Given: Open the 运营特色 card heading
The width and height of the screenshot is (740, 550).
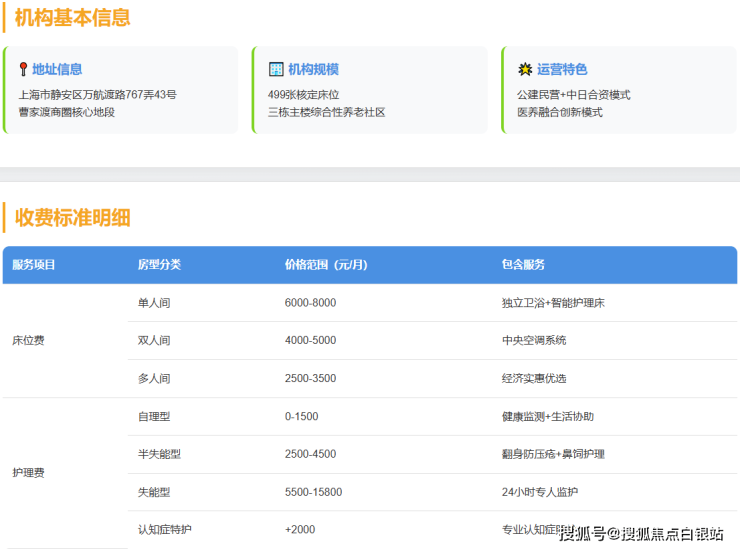Looking at the screenshot, I should click(x=562, y=69).
